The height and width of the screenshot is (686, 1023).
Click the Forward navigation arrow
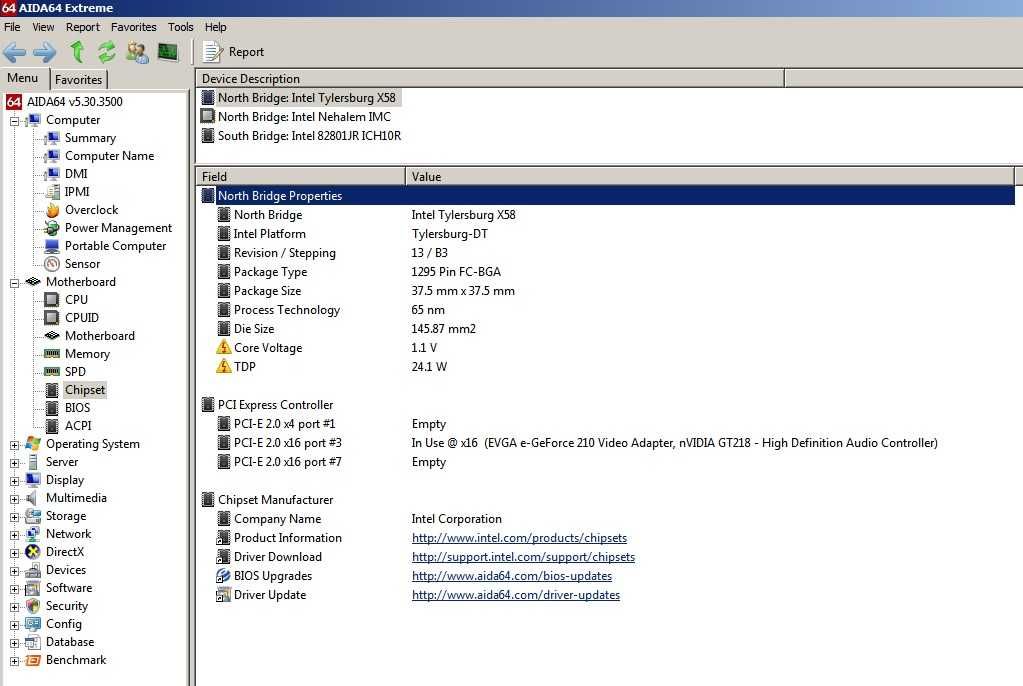click(x=44, y=52)
